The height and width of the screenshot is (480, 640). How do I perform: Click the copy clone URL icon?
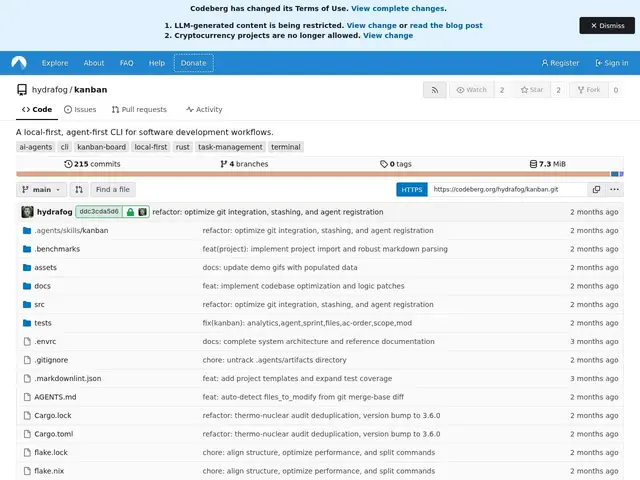[x=596, y=189]
